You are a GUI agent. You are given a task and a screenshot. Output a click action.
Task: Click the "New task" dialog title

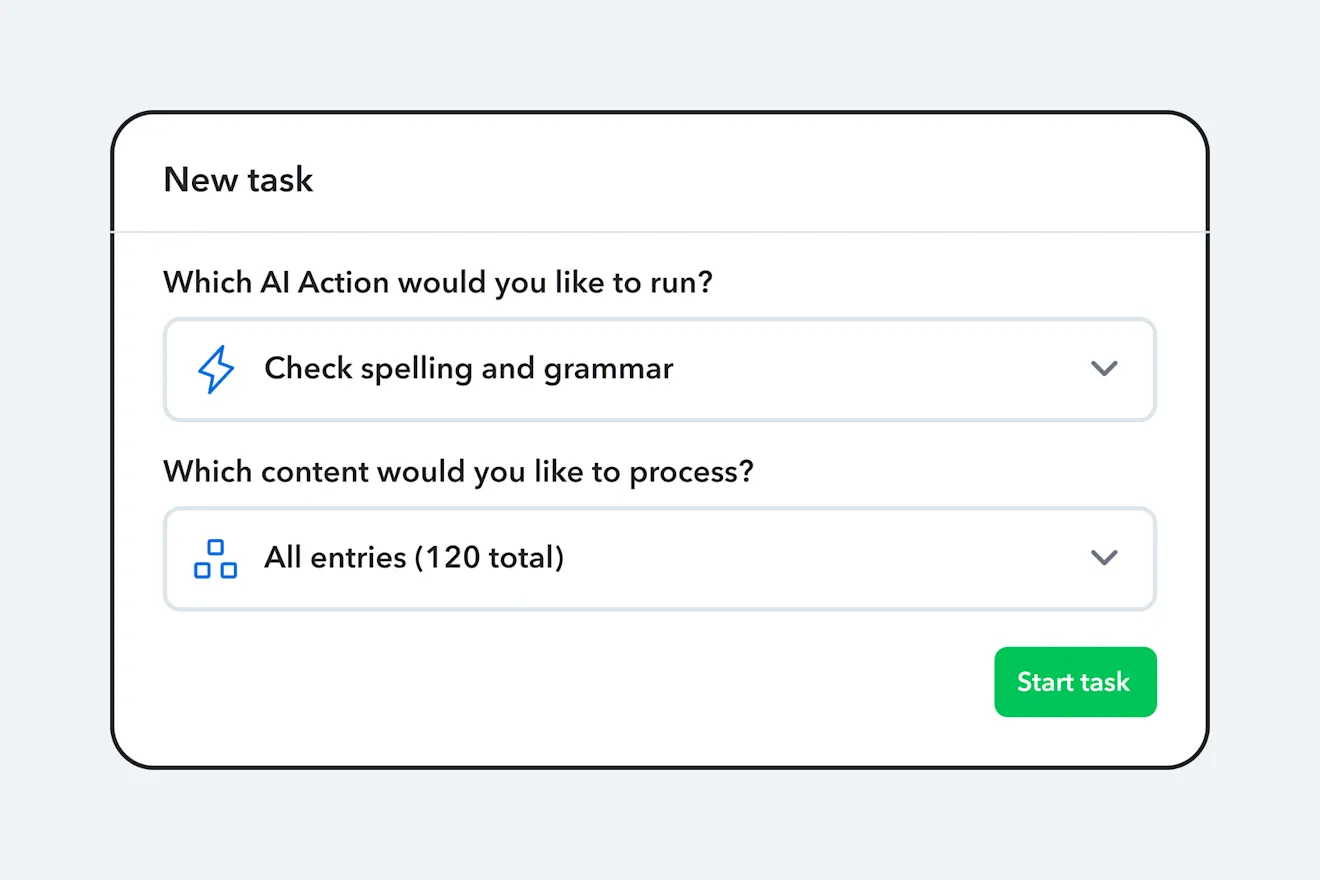238,180
